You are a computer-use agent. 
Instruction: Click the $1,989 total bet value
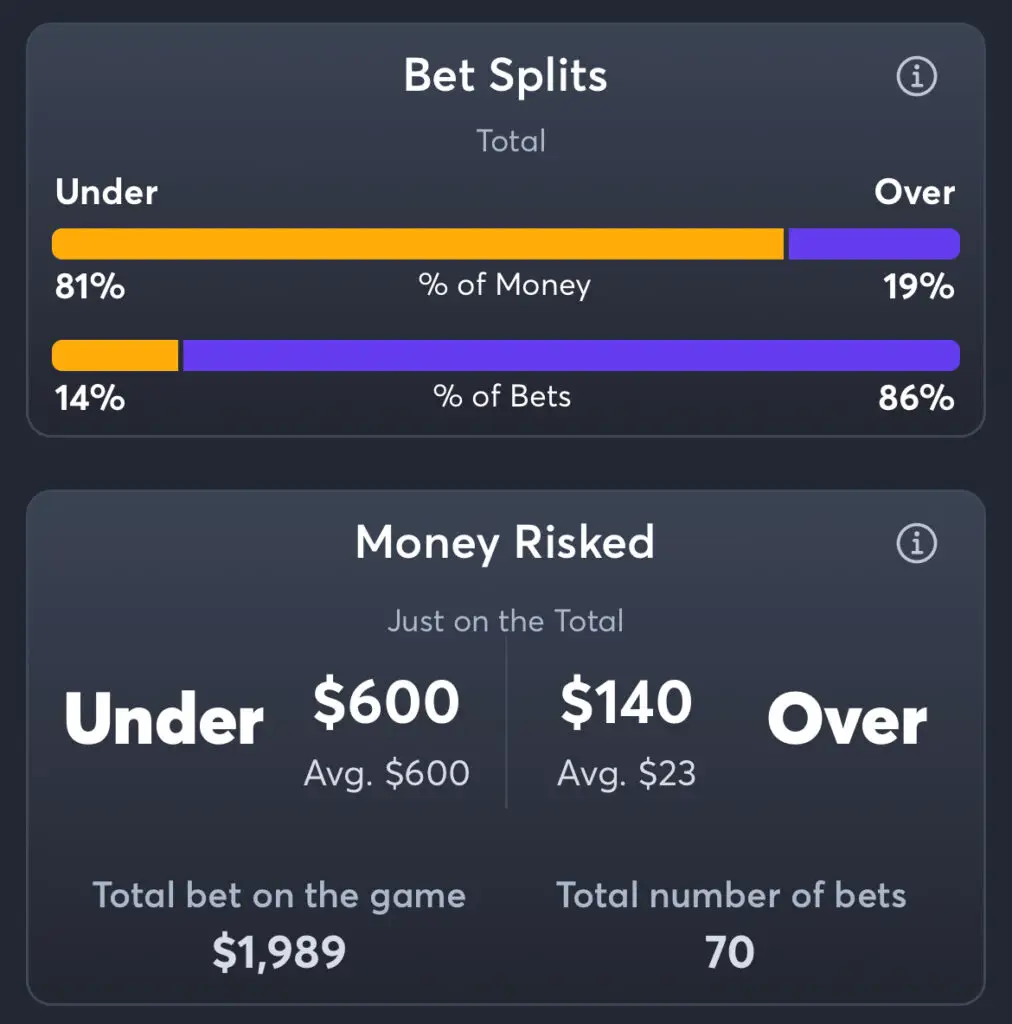click(279, 952)
